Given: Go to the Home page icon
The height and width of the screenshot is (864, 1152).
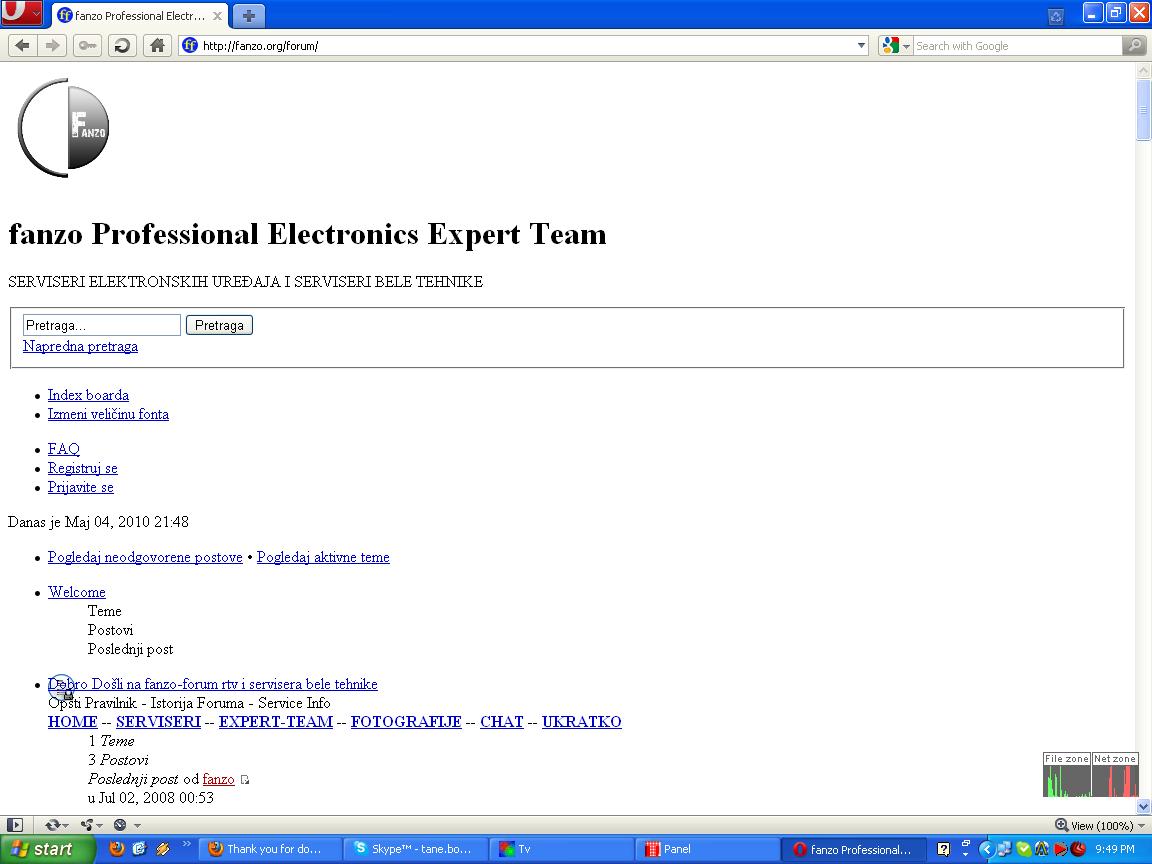Looking at the screenshot, I should click(156, 45).
